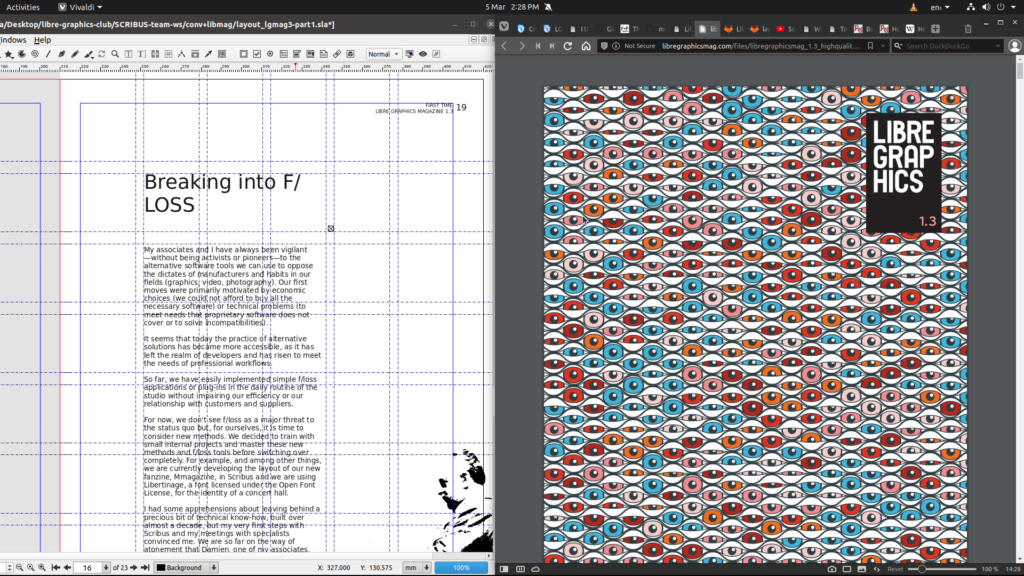Select the Rotate item tool
This screenshot has width=1024, height=576.
tap(102, 54)
